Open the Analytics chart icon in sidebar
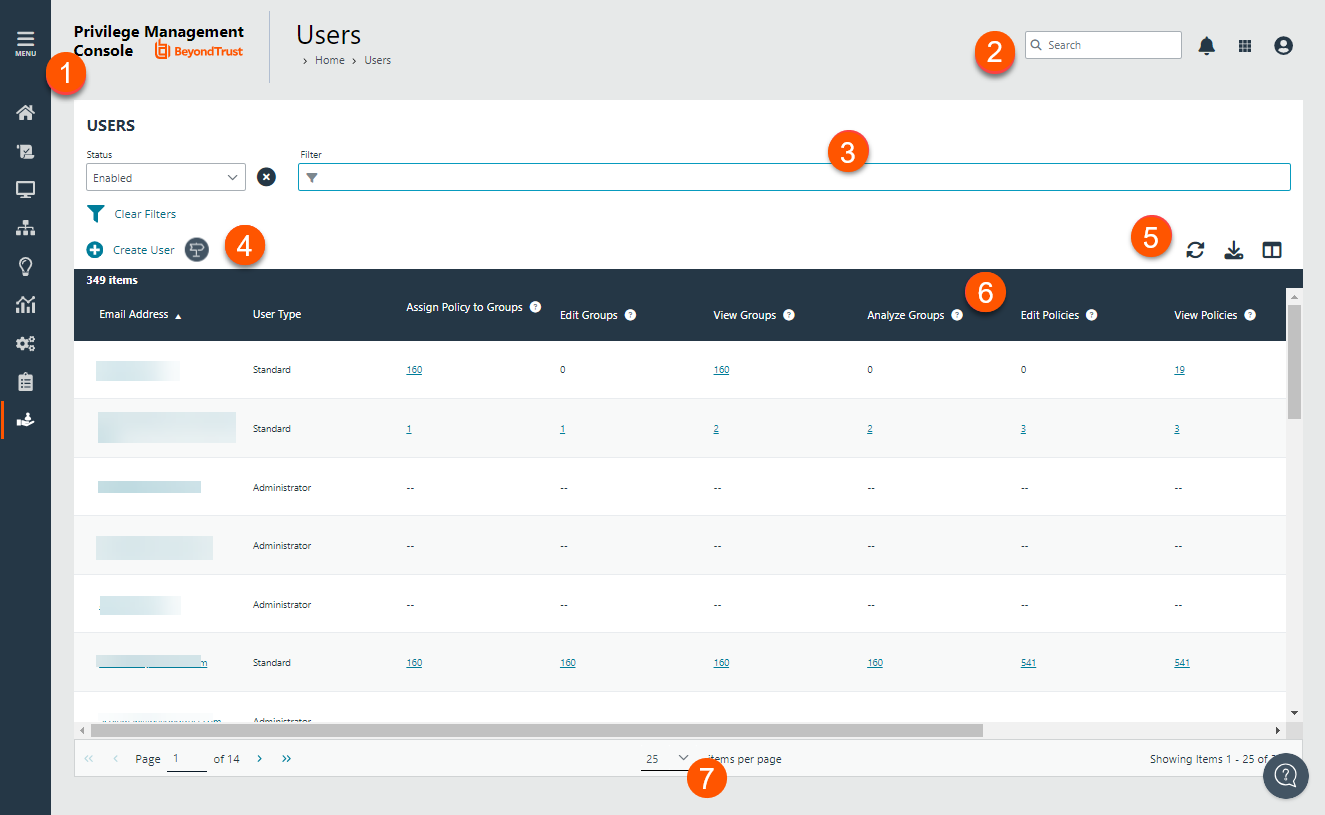Viewport: 1325px width, 815px height. [25, 305]
